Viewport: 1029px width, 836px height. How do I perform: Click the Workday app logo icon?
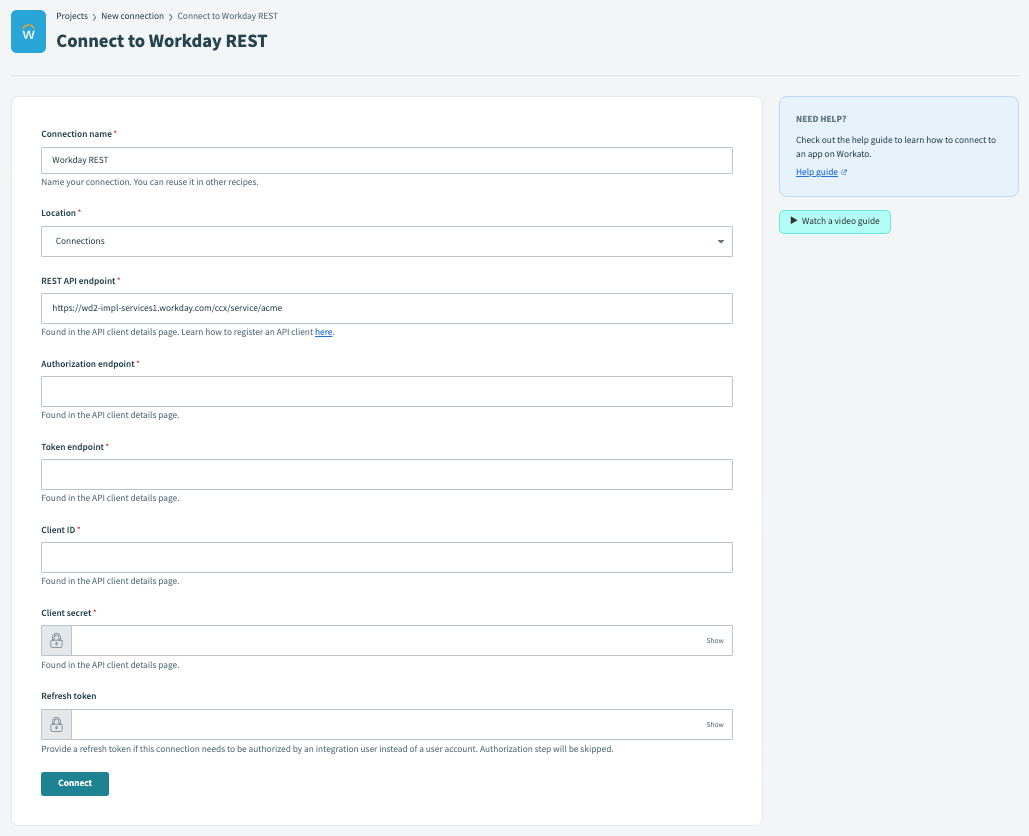tap(27, 31)
